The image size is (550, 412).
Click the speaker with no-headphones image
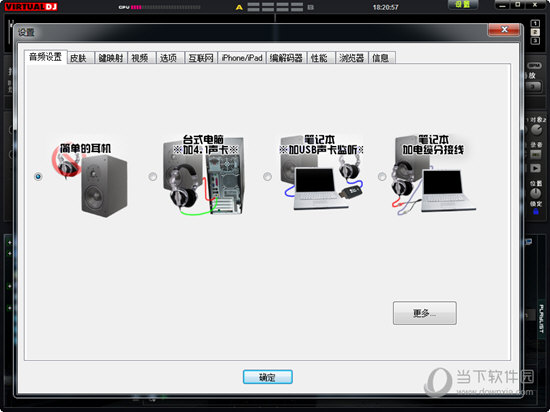tap(90, 180)
